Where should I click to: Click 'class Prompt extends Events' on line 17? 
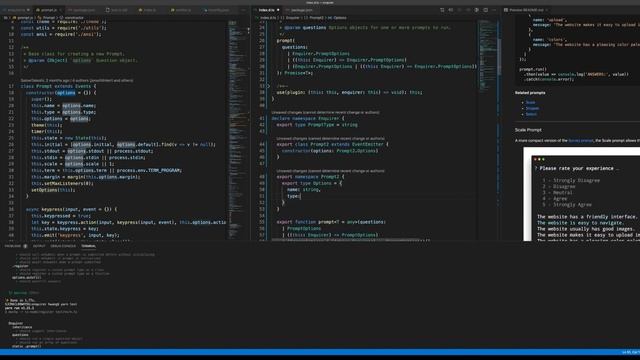58,86
